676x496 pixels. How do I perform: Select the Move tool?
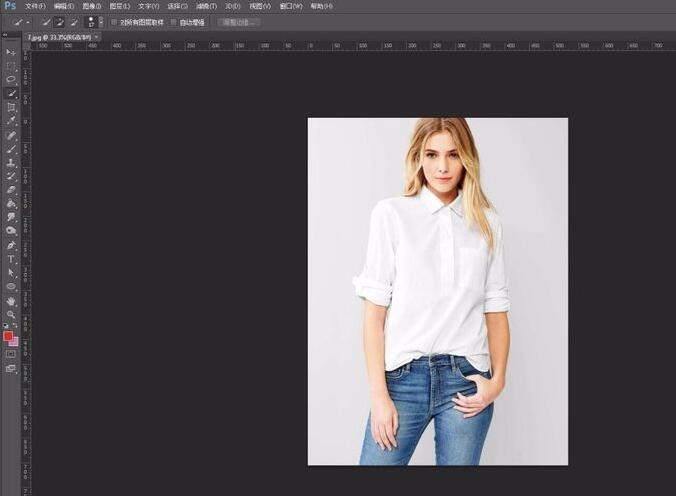coord(11,52)
